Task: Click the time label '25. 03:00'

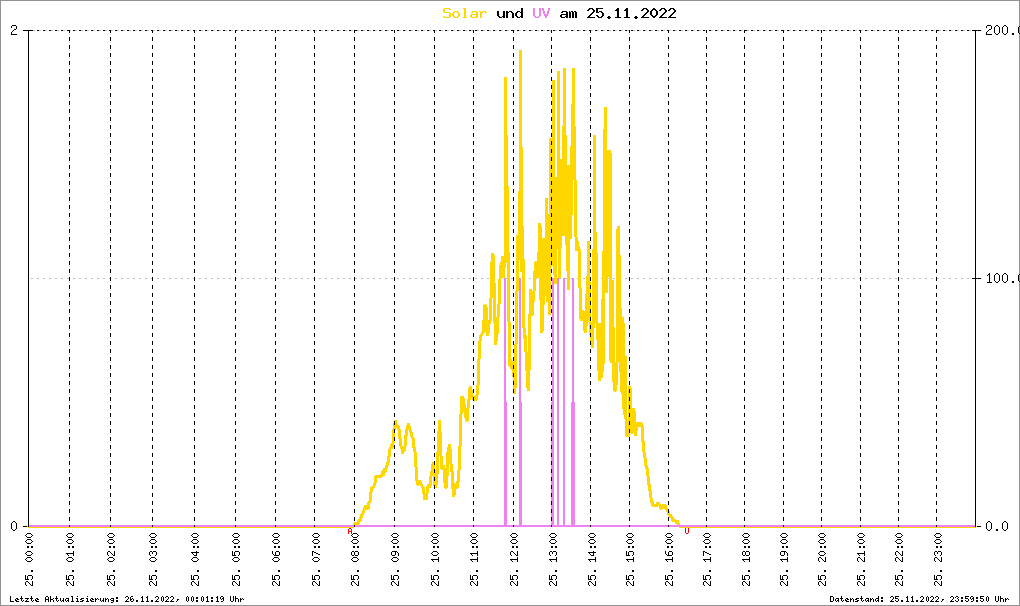Action: click(x=152, y=560)
